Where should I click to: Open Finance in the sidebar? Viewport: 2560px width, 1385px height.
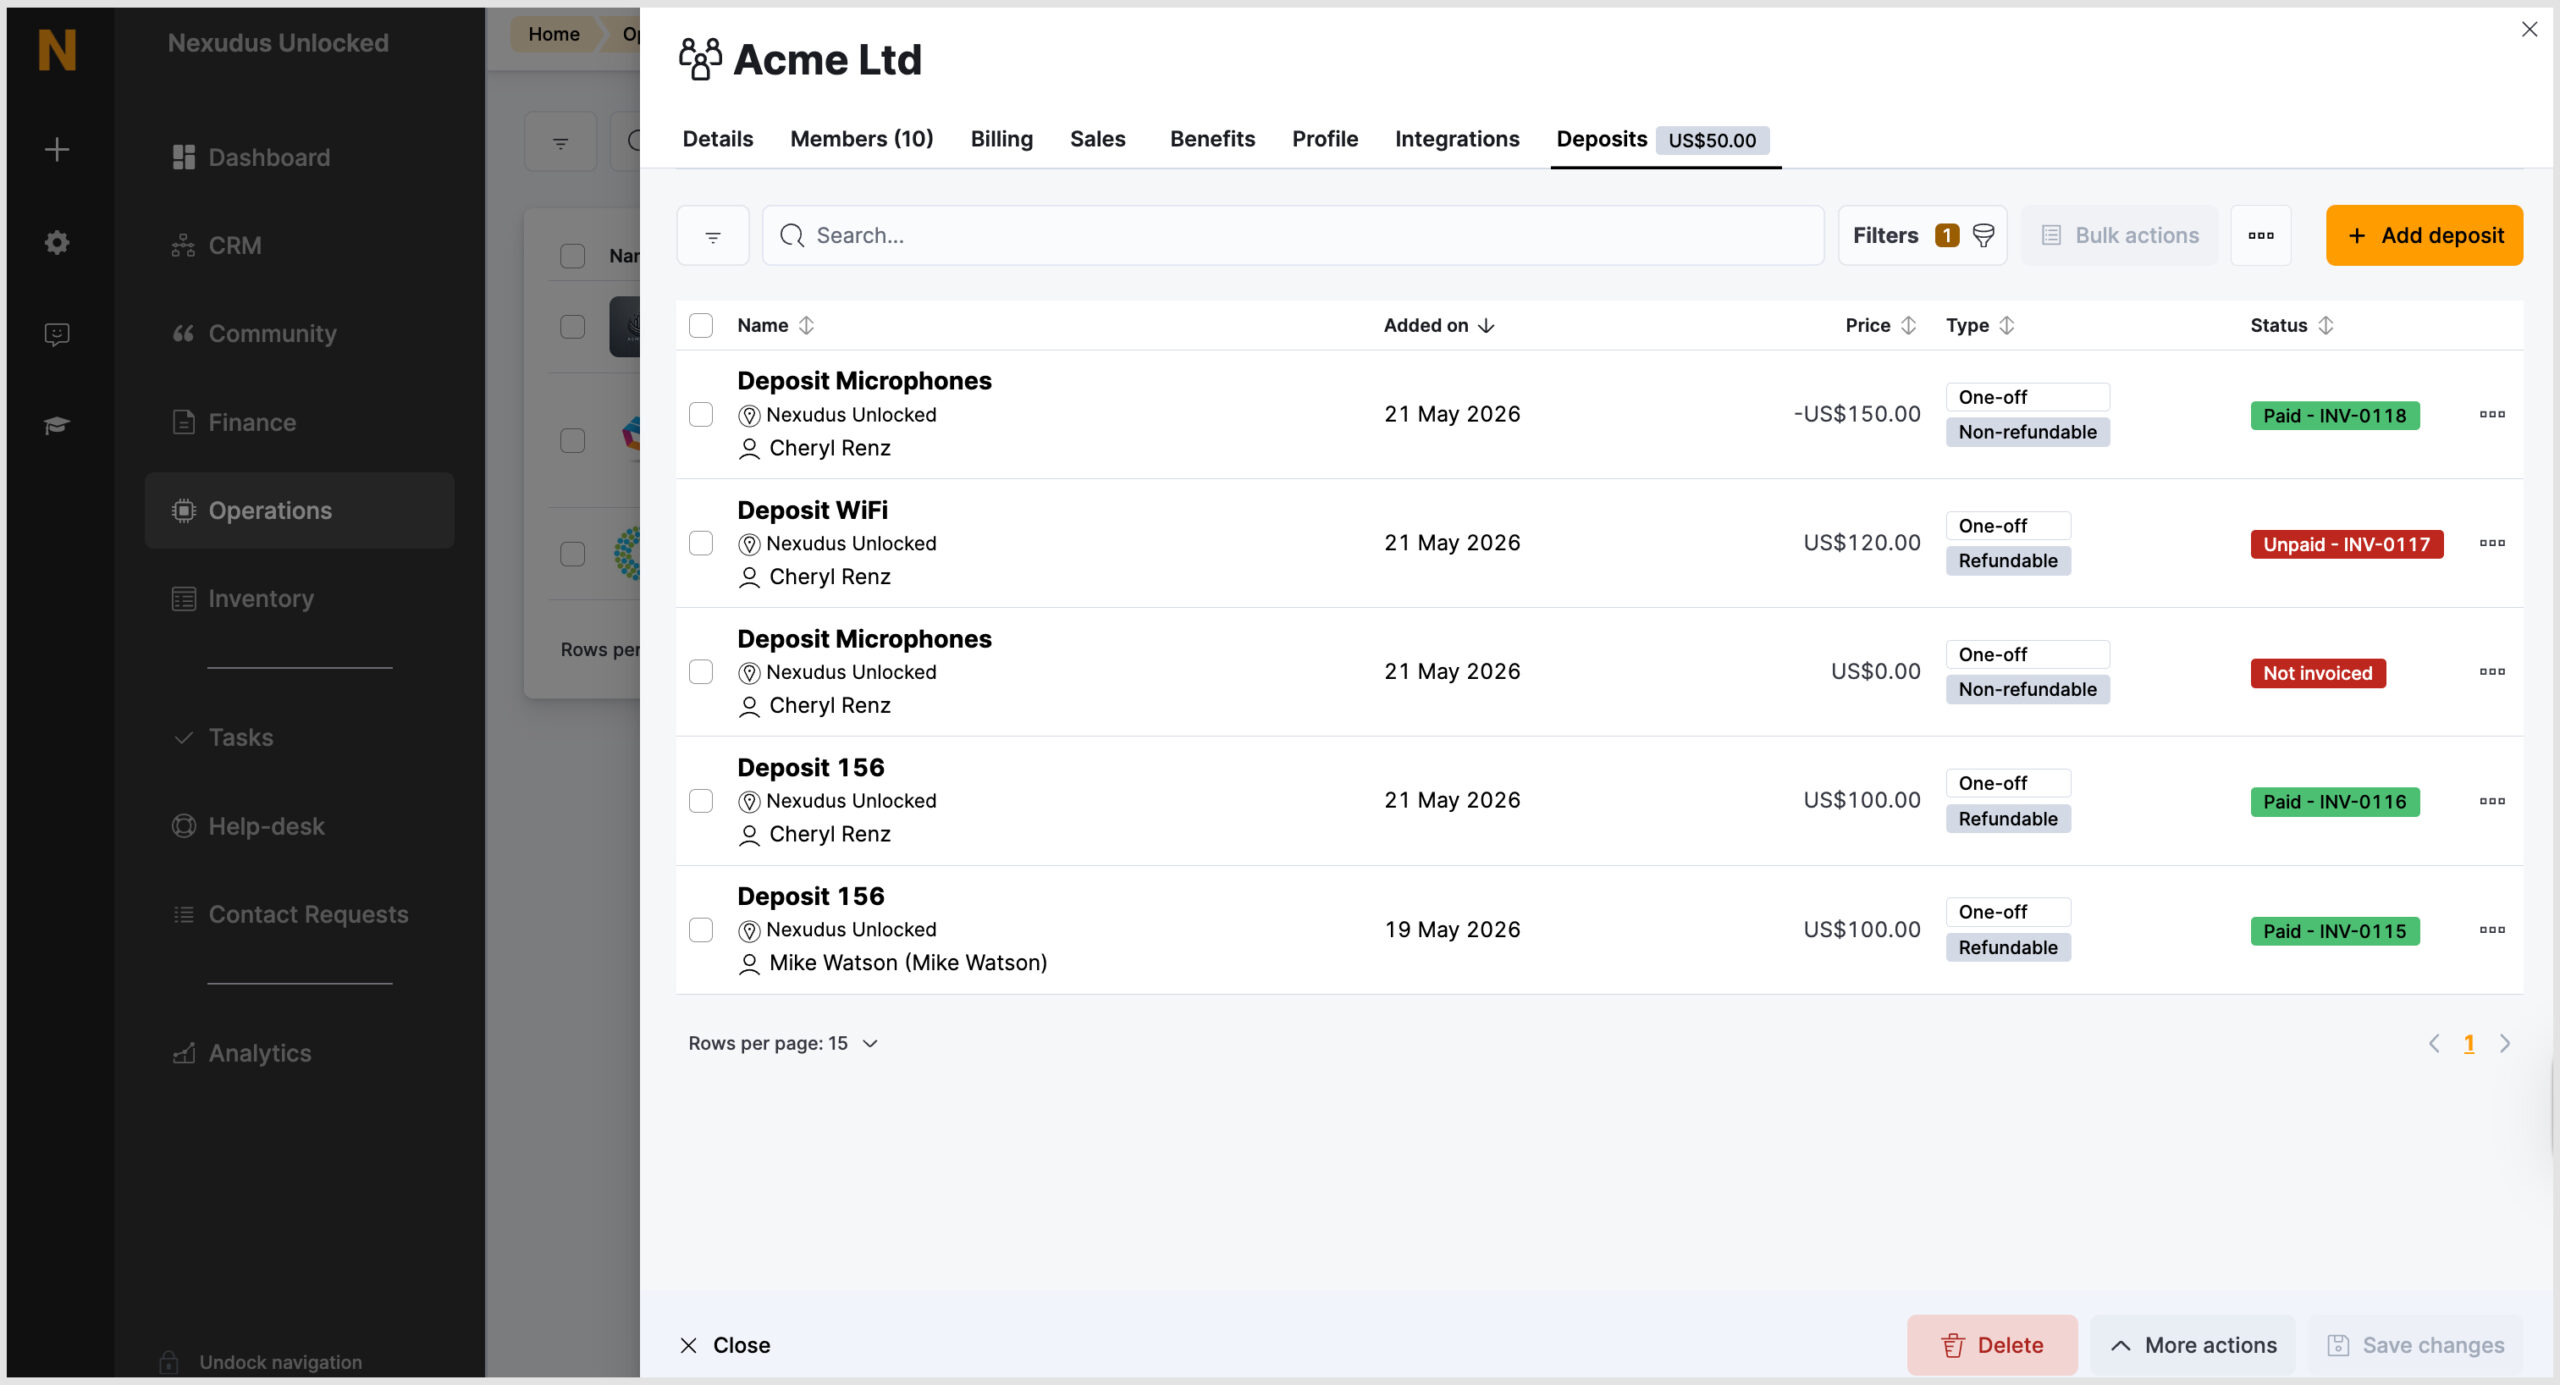[x=300, y=422]
